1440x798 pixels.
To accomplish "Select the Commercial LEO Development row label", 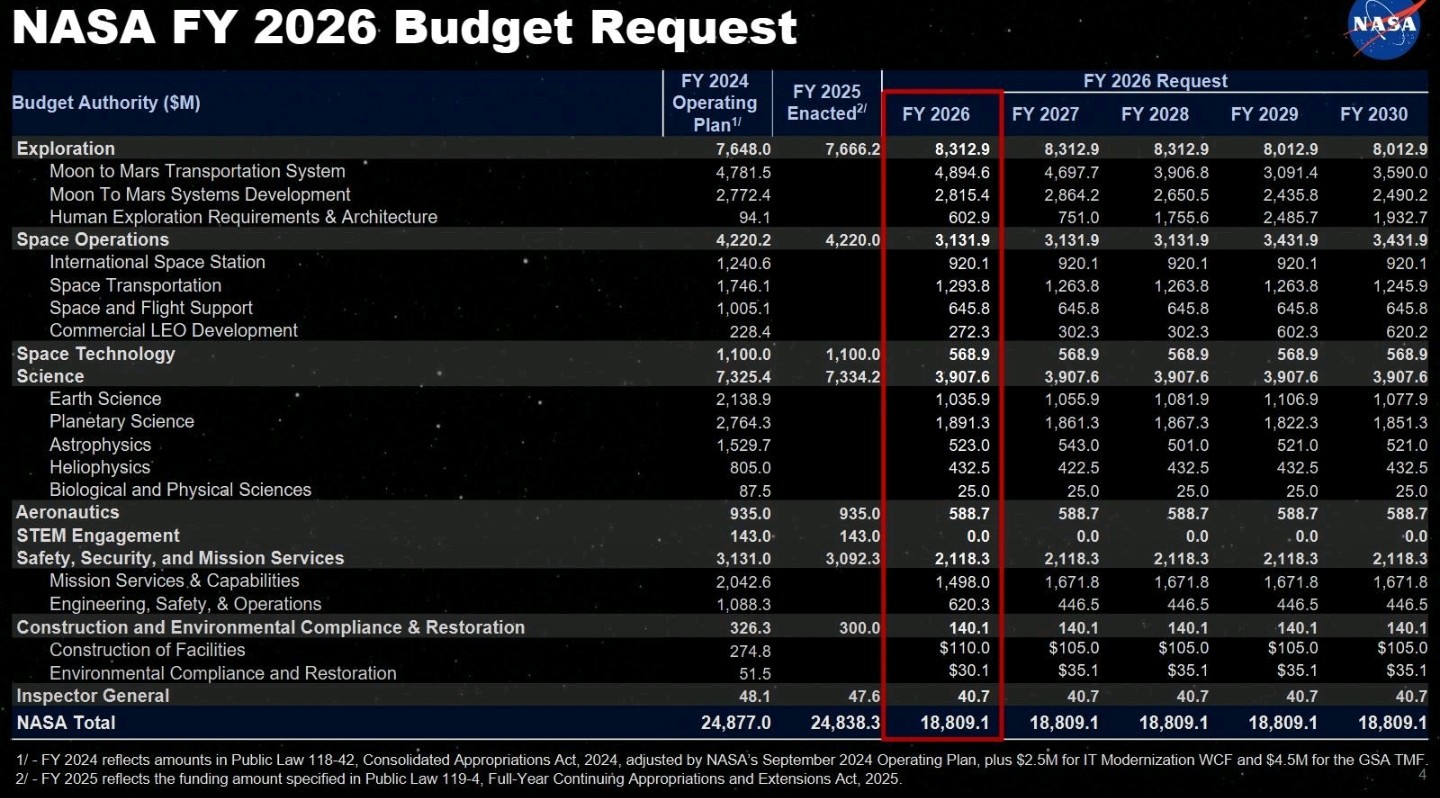I will (173, 330).
